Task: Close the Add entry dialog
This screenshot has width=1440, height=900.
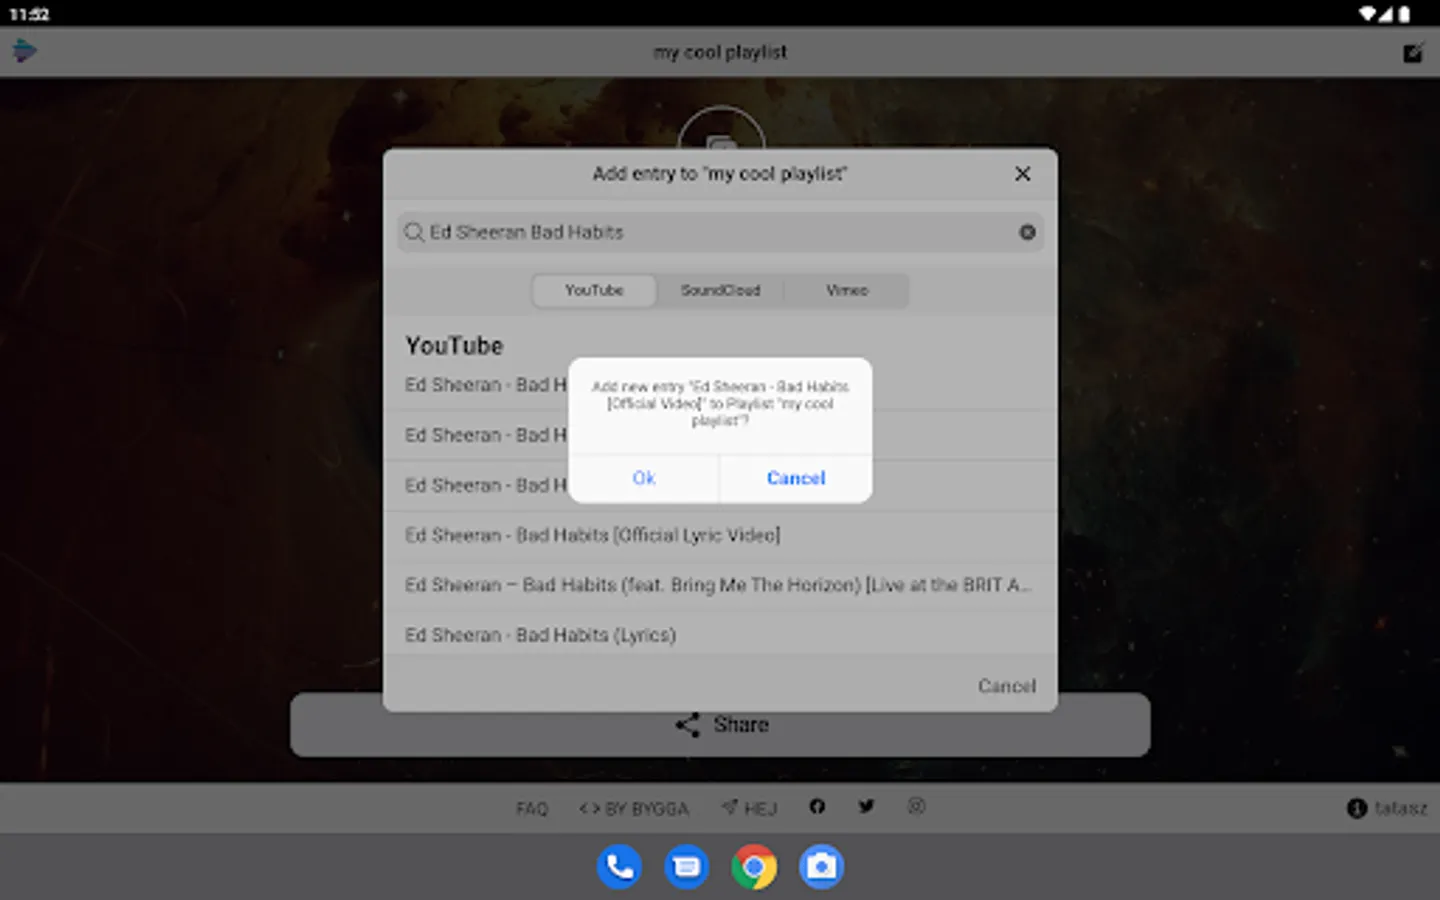Action: [1022, 174]
